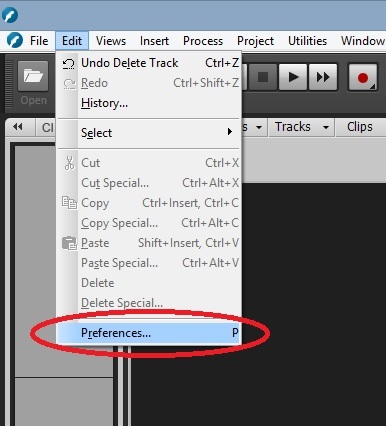
Task: Choose Undo Delete Track
Action: coord(149,63)
